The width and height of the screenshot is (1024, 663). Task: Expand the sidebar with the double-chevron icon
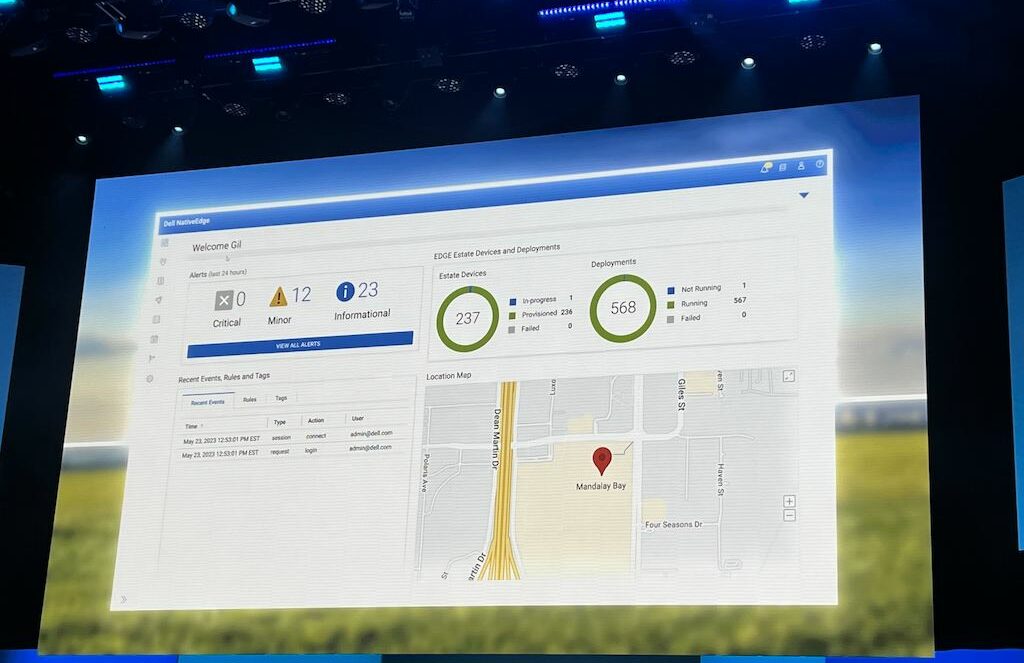(123, 599)
